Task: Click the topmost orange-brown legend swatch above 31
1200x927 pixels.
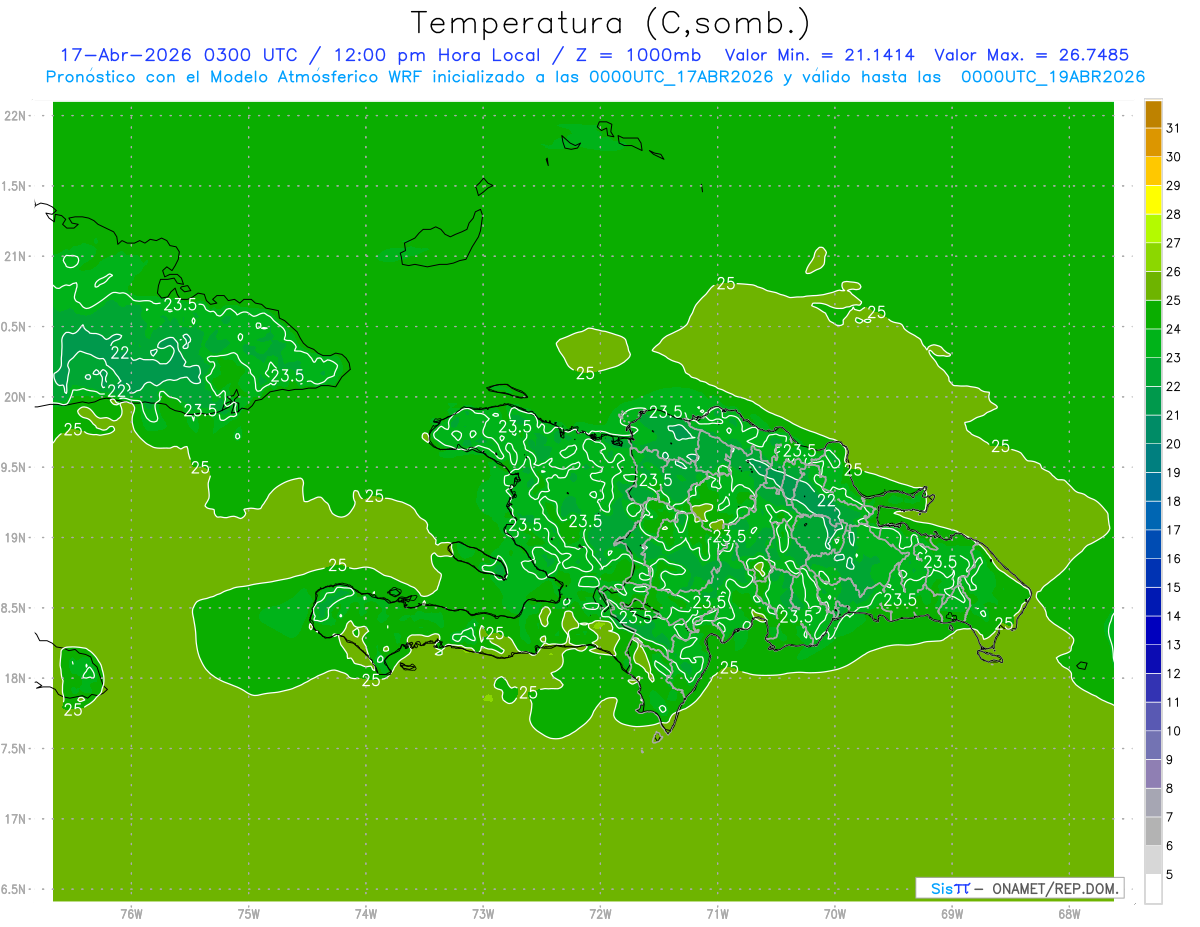Action: coord(1153,115)
